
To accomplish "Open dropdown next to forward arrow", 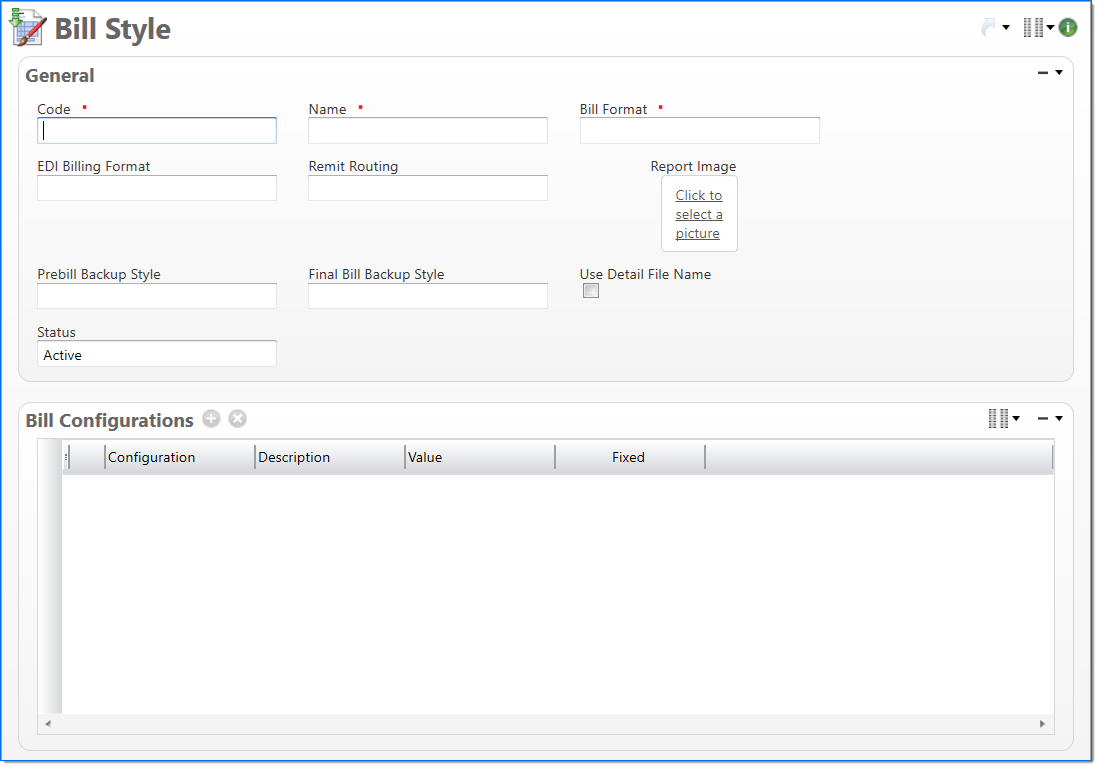I will click(x=1006, y=28).
